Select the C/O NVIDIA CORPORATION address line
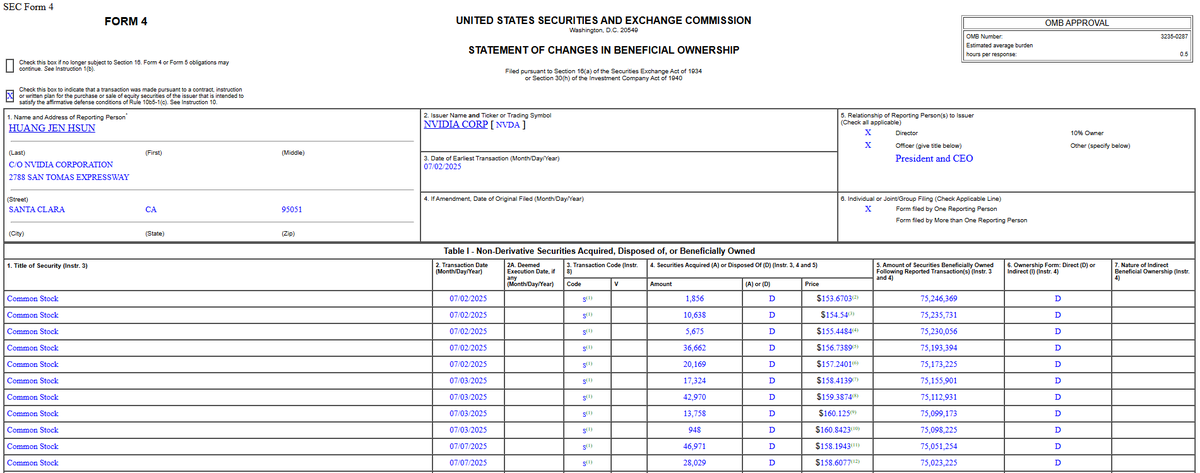The width and height of the screenshot is (1200, 473). (x=60, y=164)
